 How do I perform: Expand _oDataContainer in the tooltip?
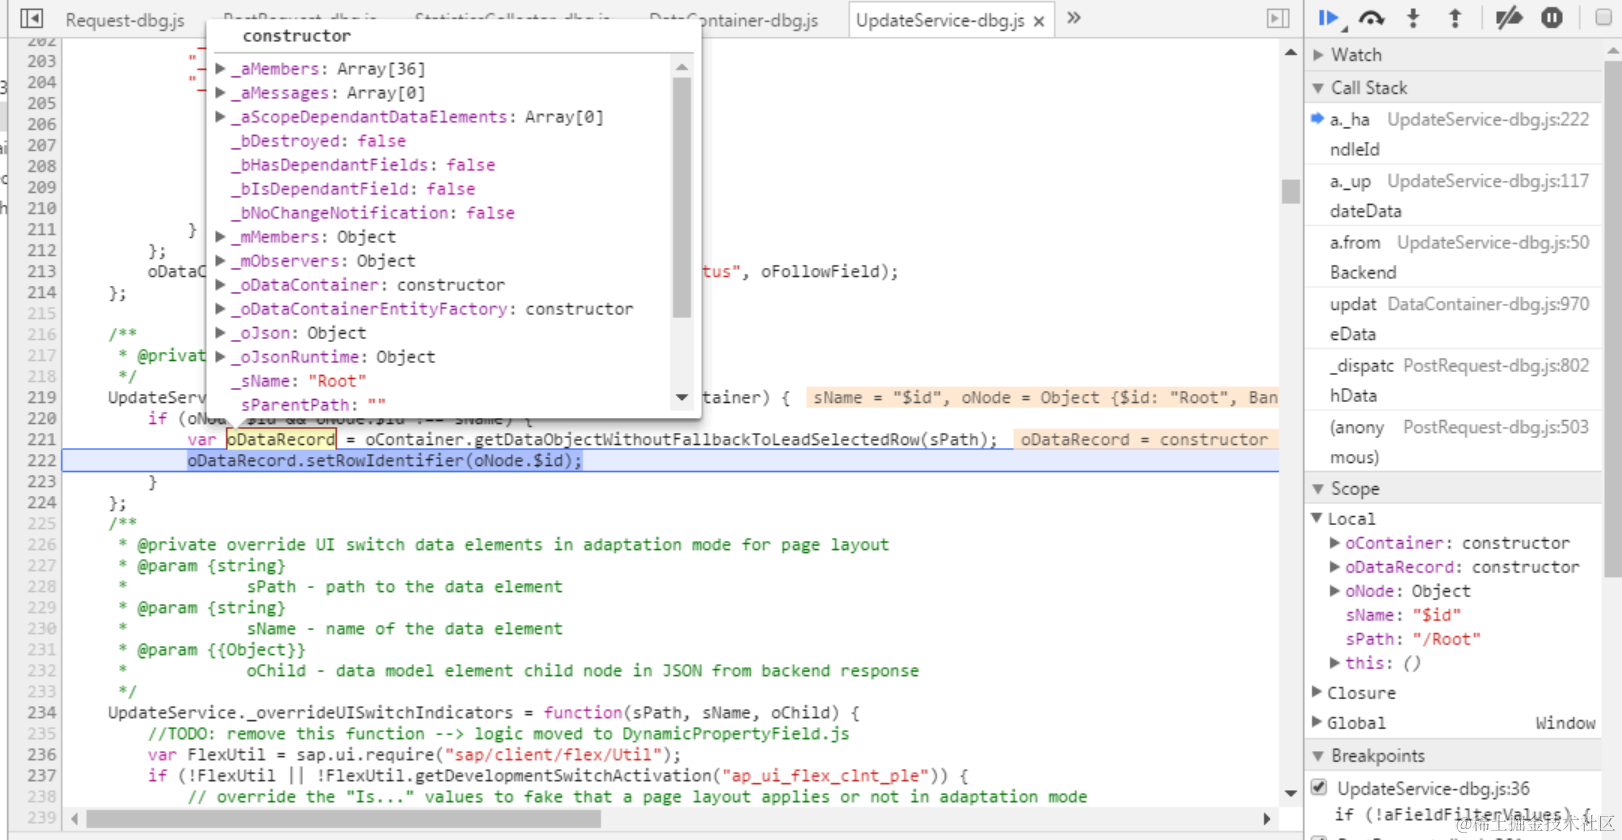[x=220, y=285]
